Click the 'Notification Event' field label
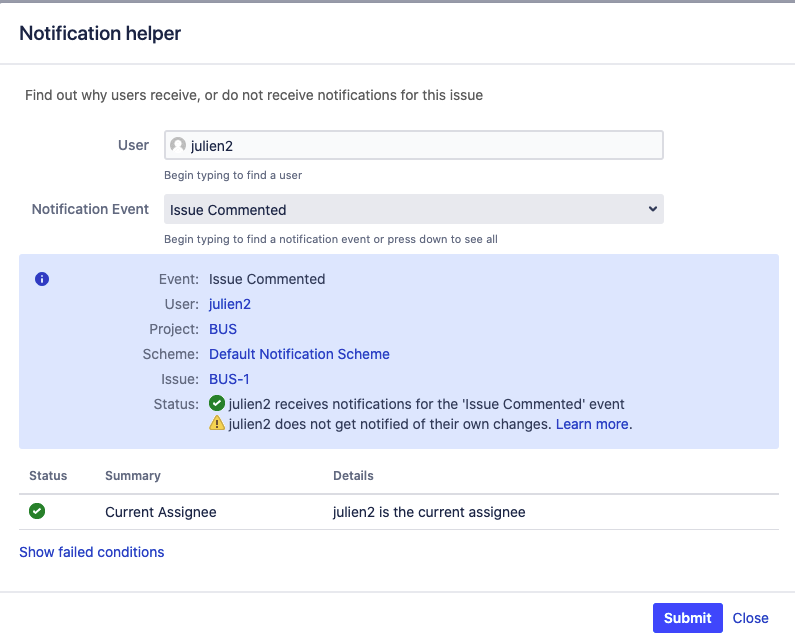This screenshot has height=641, width=795. [90, 209]
